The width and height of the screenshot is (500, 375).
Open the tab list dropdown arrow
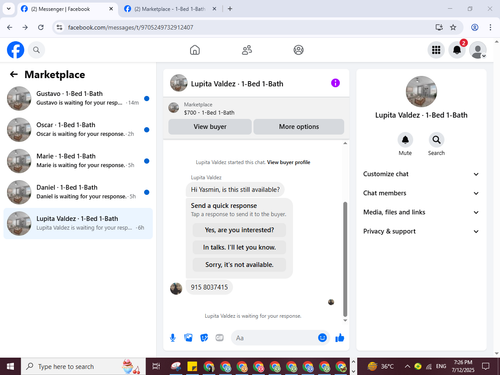coord(9,9)
